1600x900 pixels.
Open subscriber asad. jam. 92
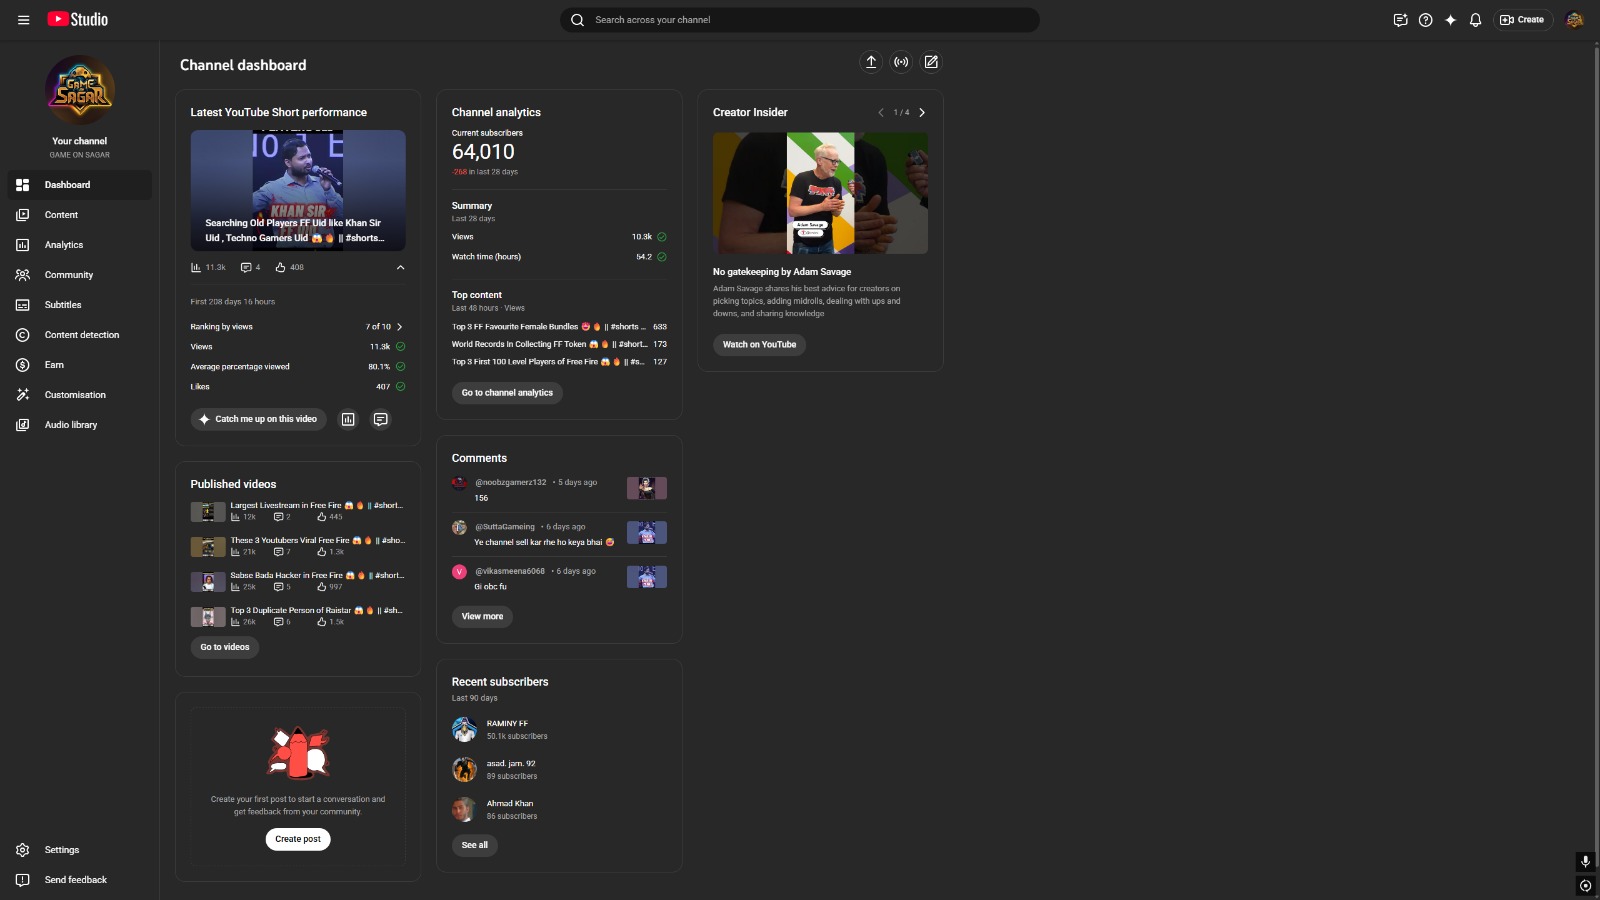(495, 770)
